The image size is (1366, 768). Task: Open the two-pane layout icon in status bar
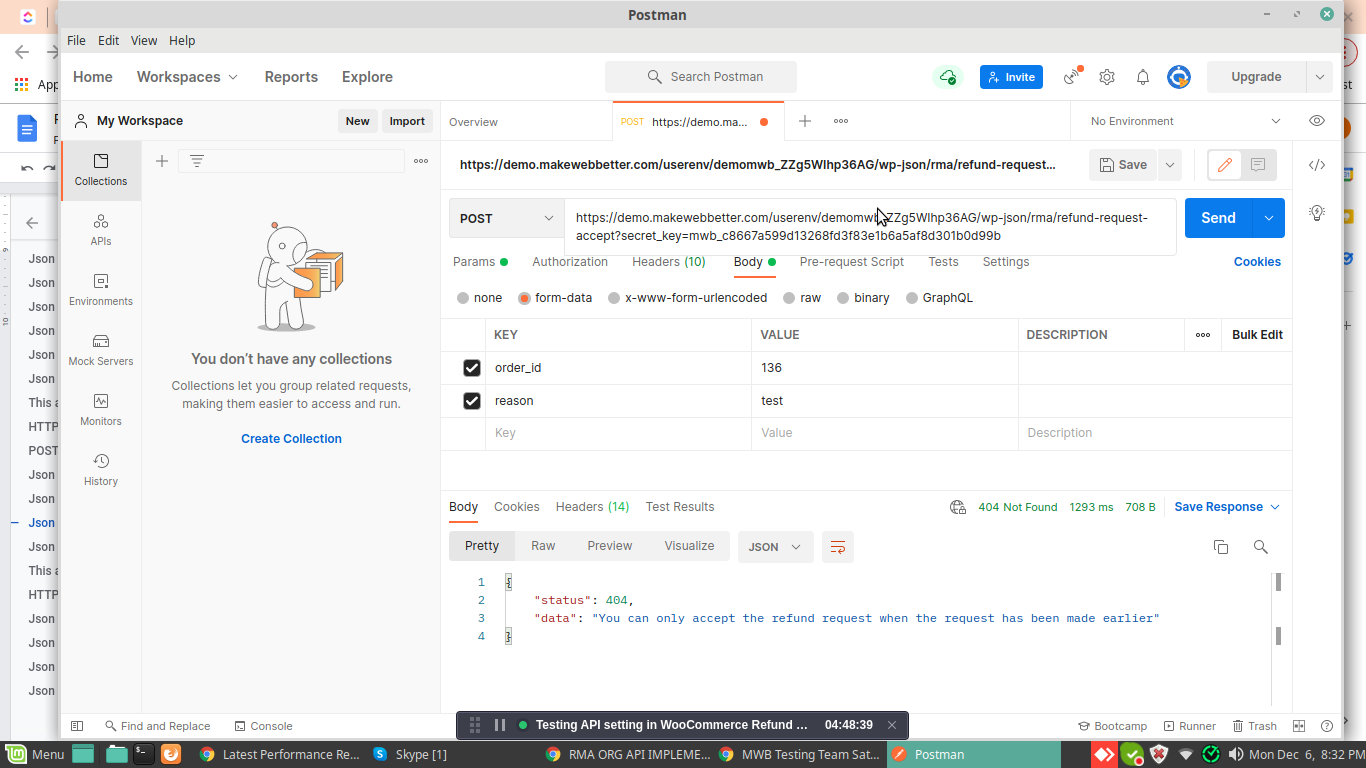1299,726
